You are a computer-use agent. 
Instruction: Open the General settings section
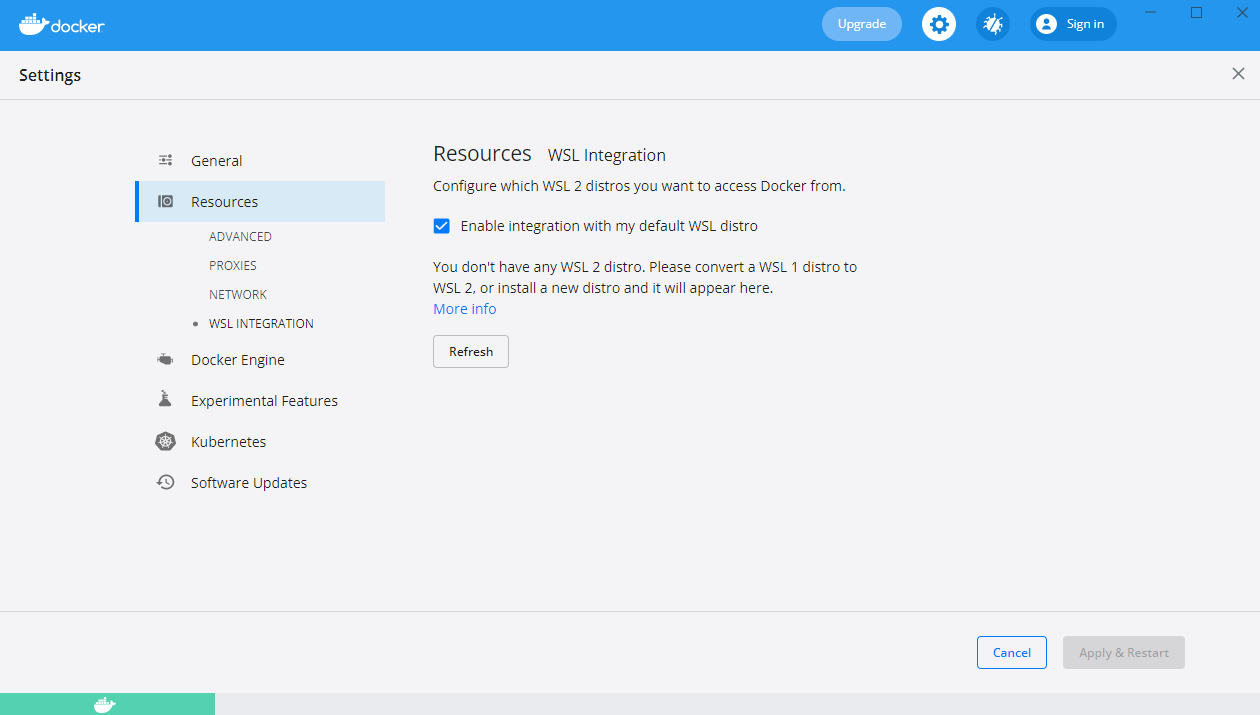[x=260, y=160]
